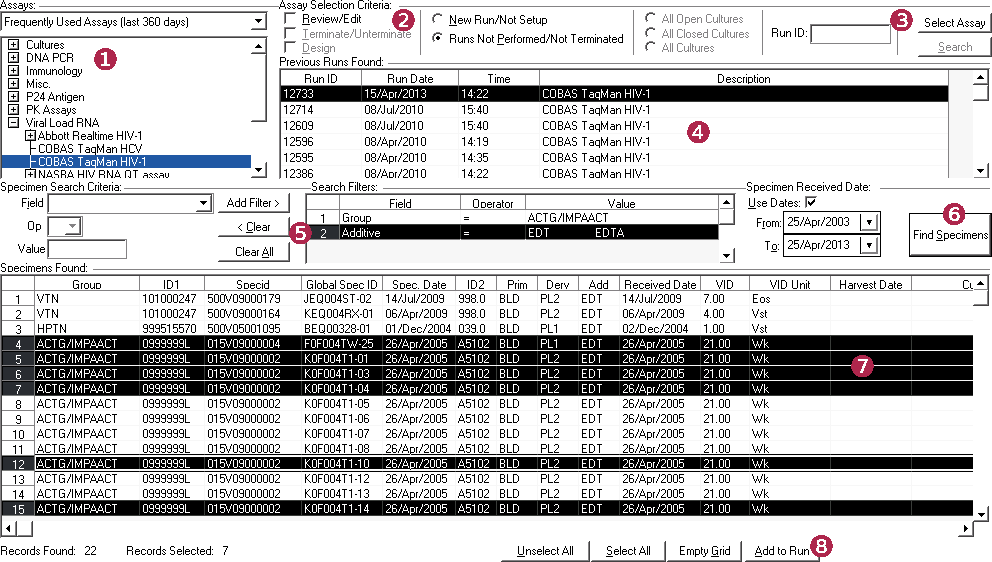Click the Global Spec ID column header
Screen dimensions: 992x562
click(x=342, y=284)
